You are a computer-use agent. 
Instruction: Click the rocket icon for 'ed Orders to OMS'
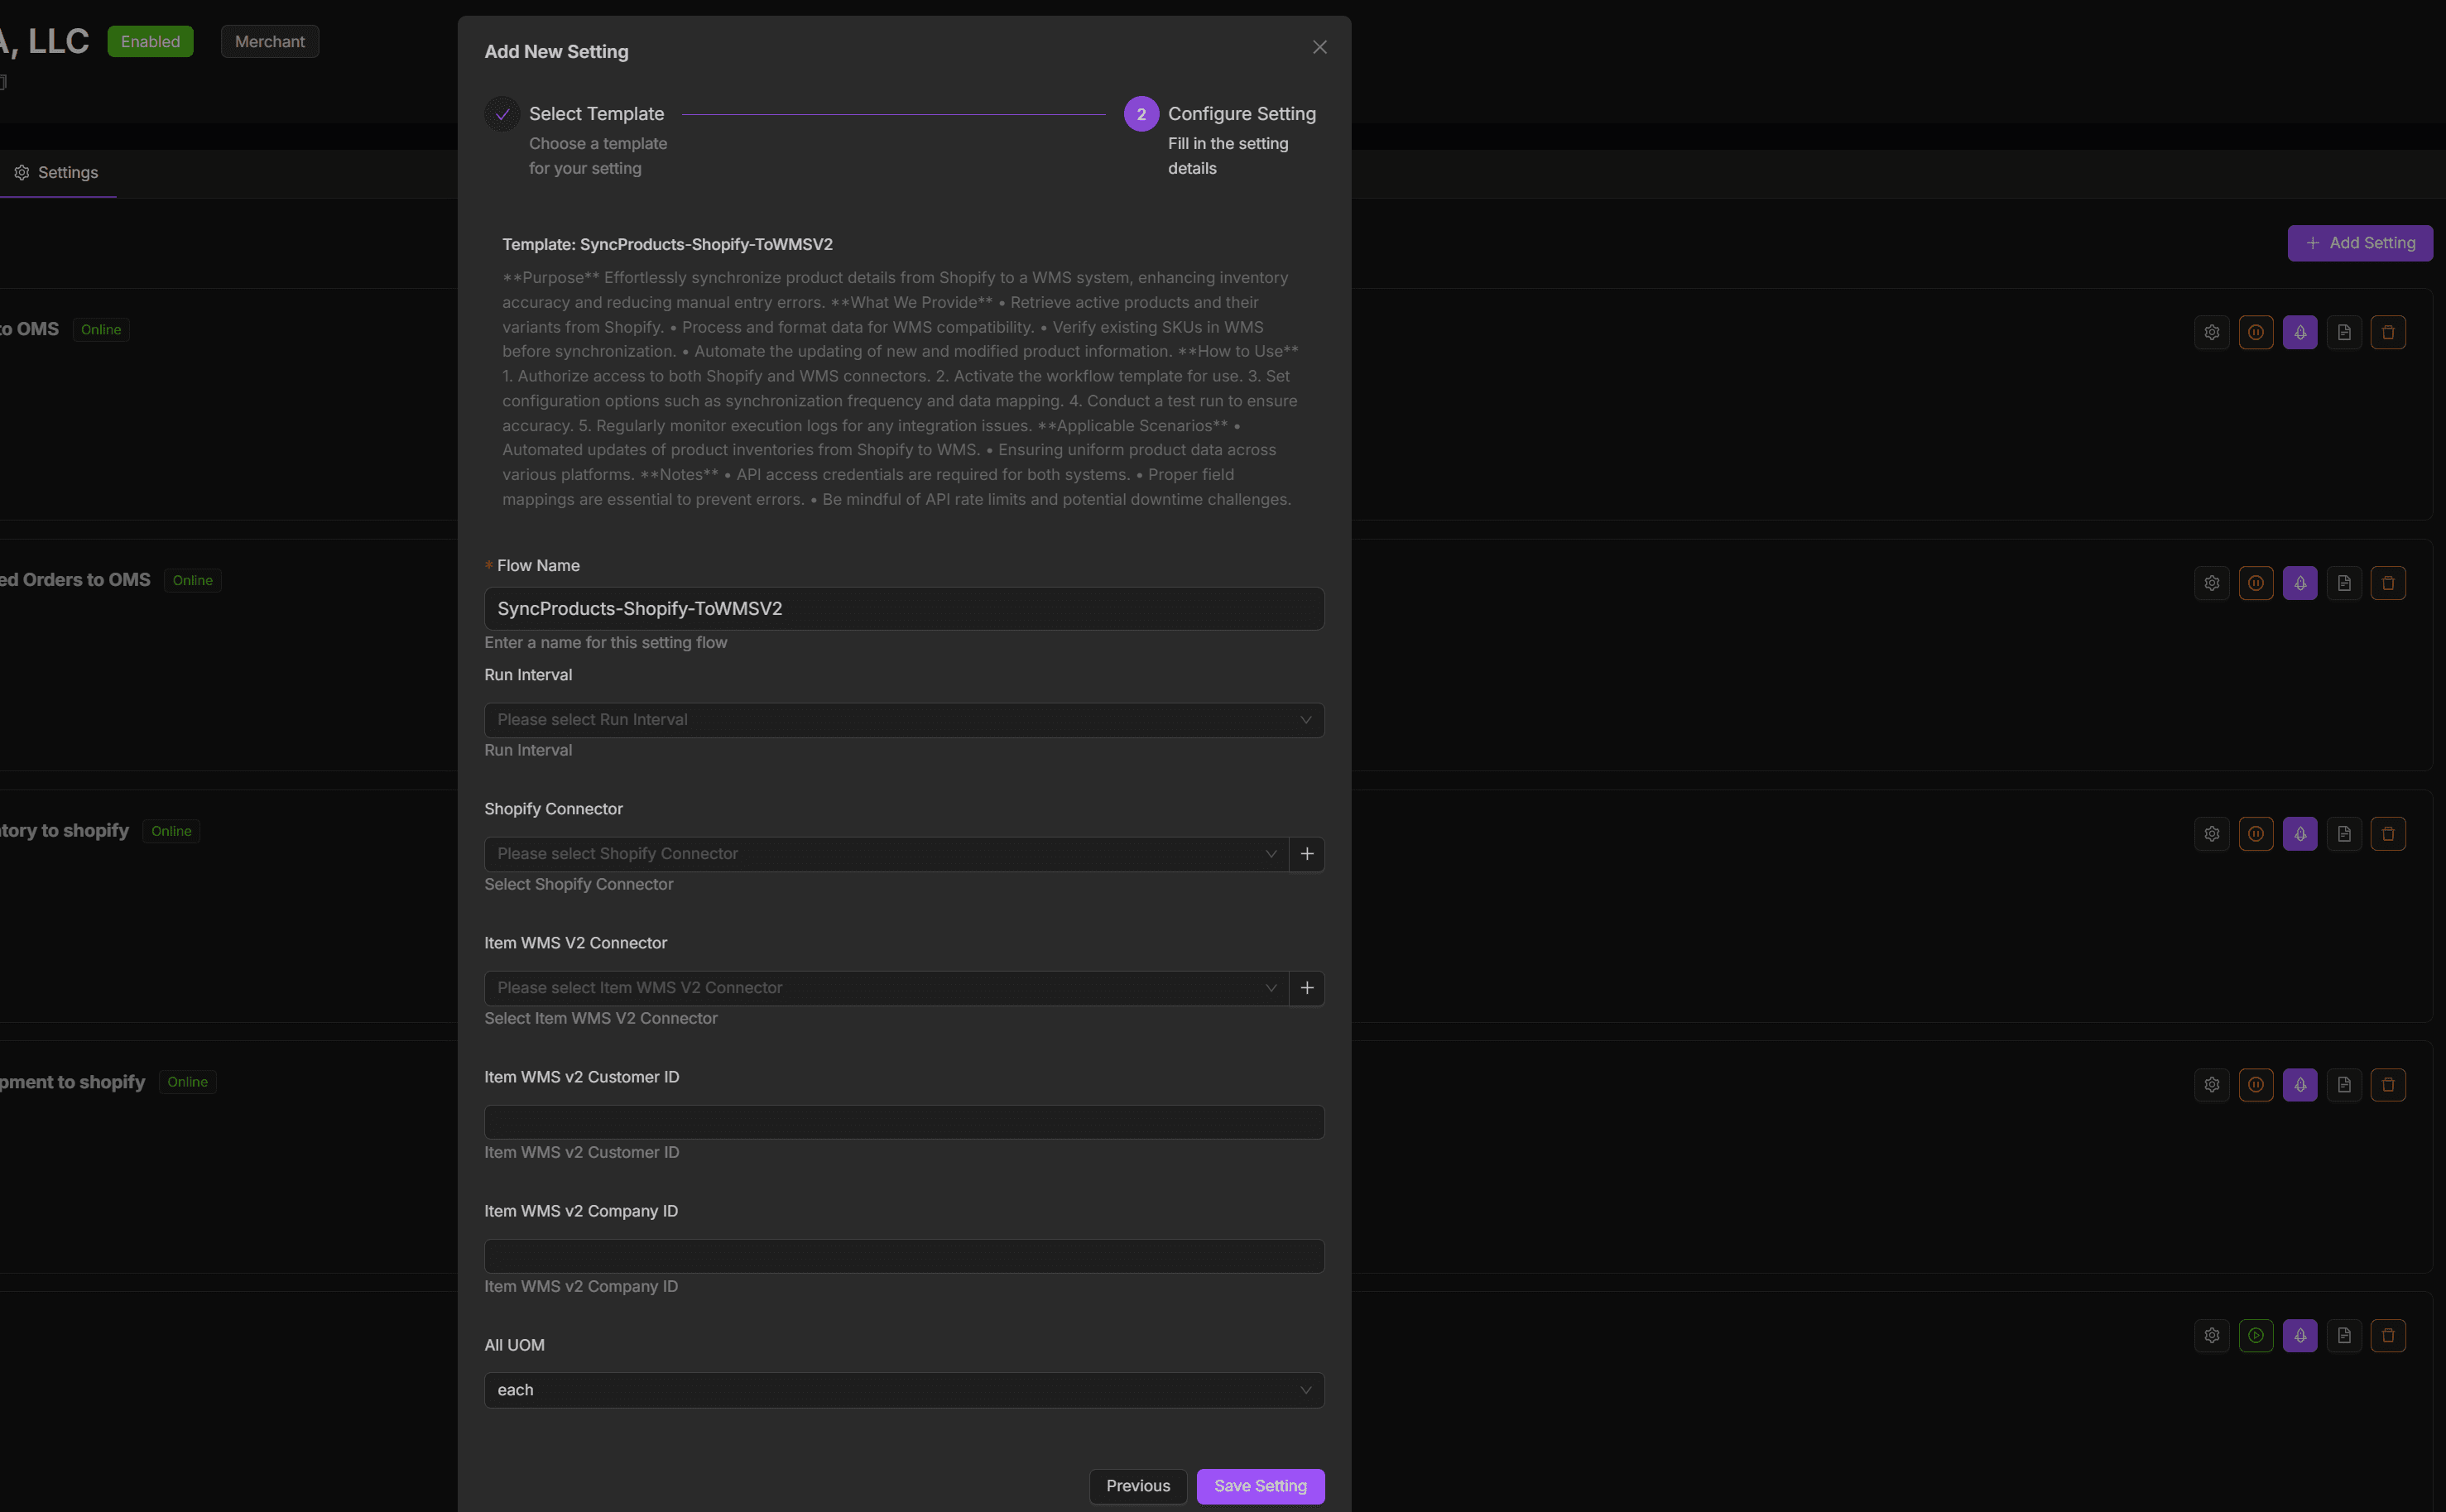click(x=2299, y=583)
